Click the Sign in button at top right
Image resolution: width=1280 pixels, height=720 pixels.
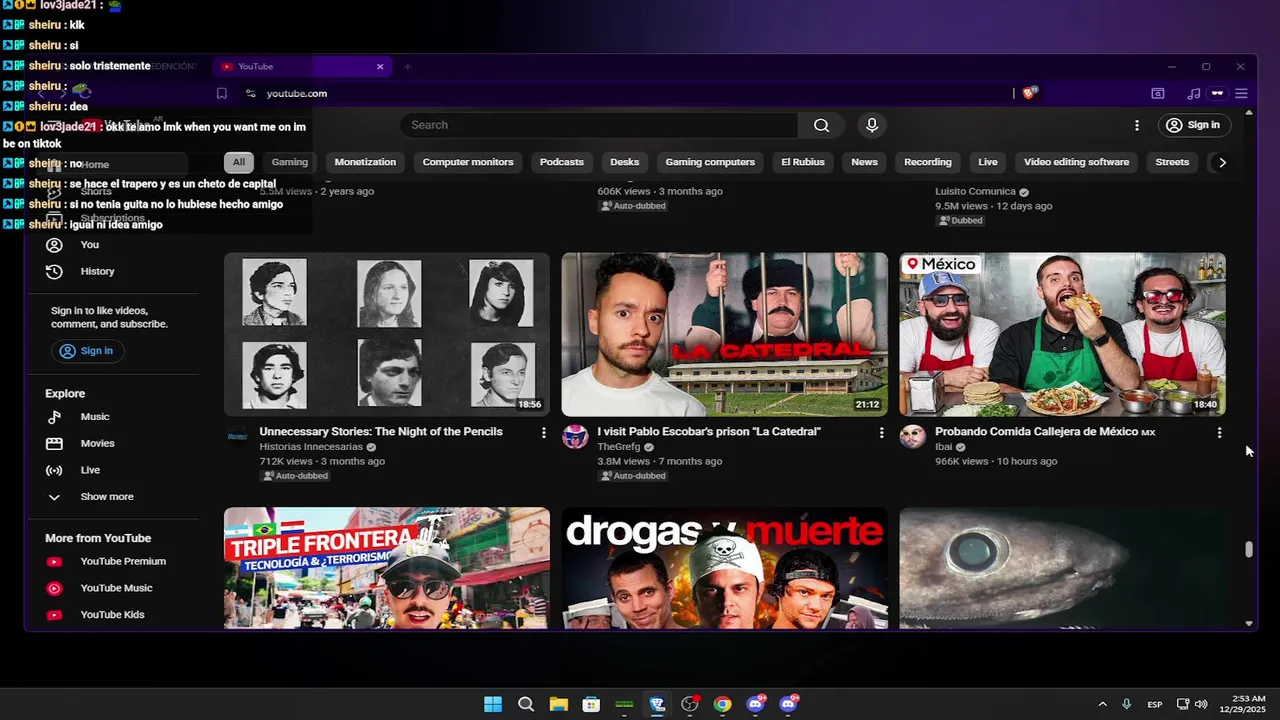pyautogui.click(x=1193, y=125)
